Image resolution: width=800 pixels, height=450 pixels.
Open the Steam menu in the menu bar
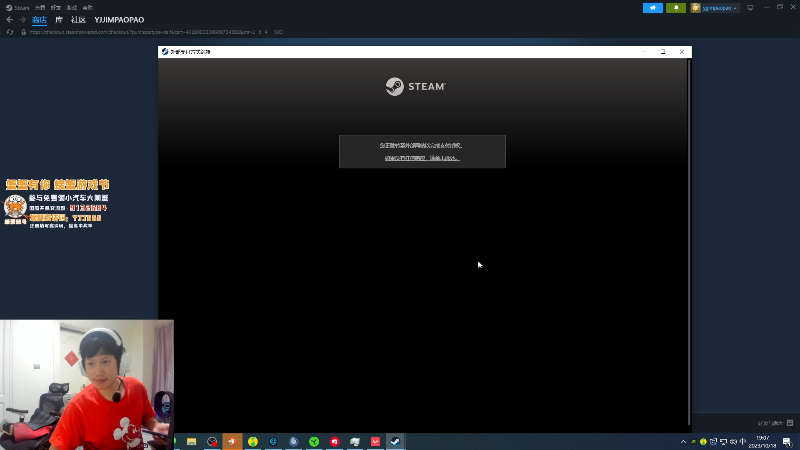[x=18, y=8]
